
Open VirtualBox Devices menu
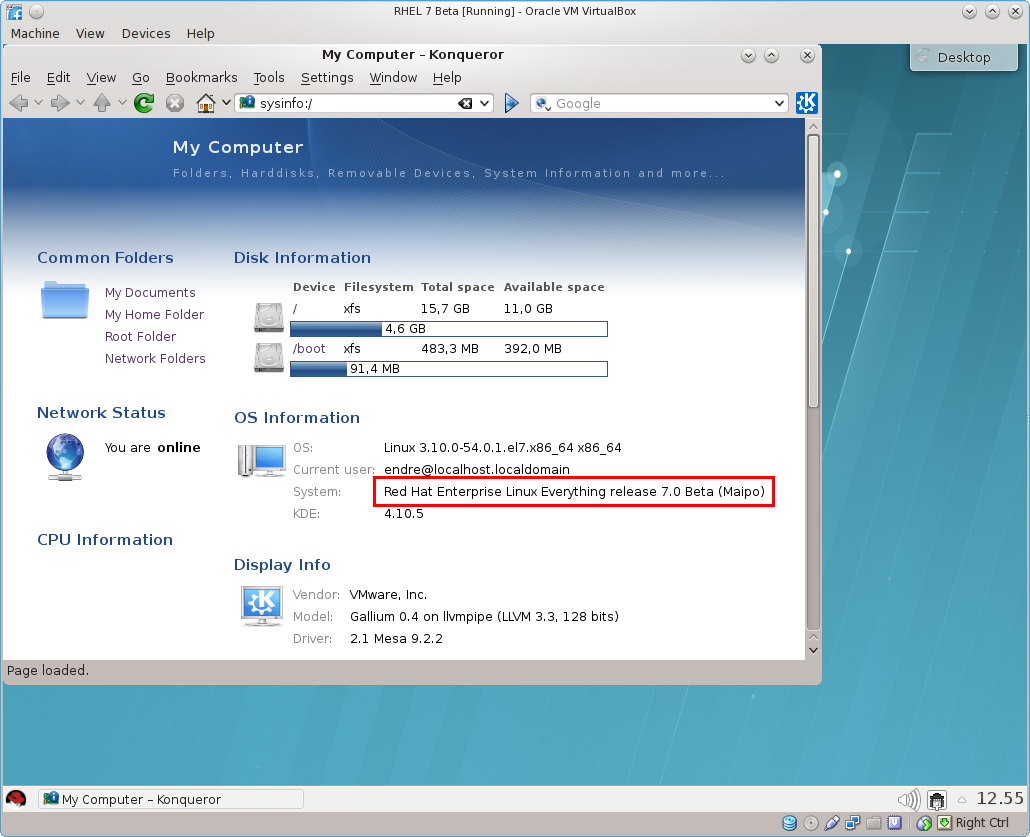tap(146, 34)
